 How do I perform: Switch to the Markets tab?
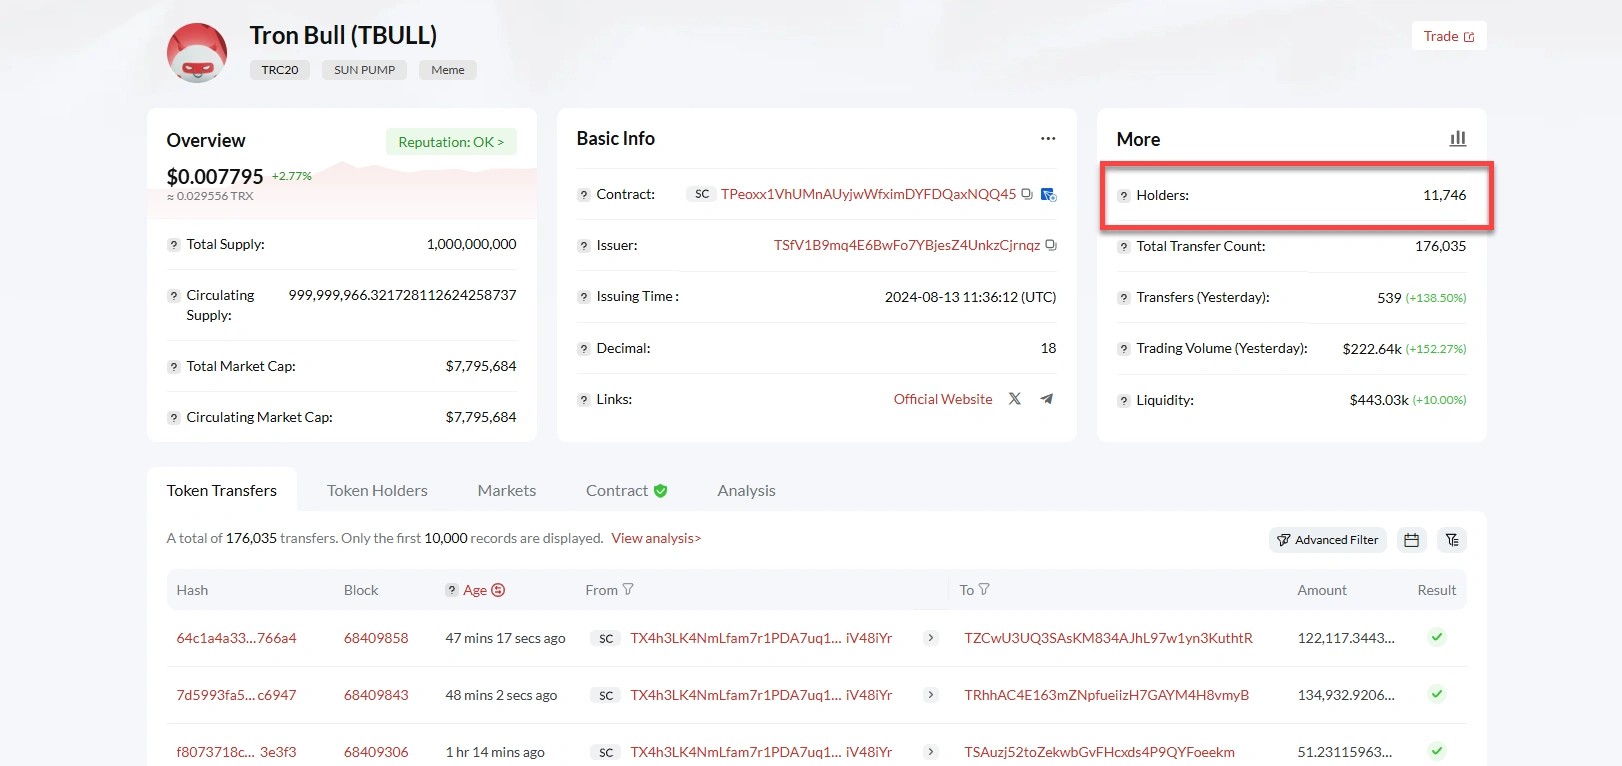pos(506,490)
